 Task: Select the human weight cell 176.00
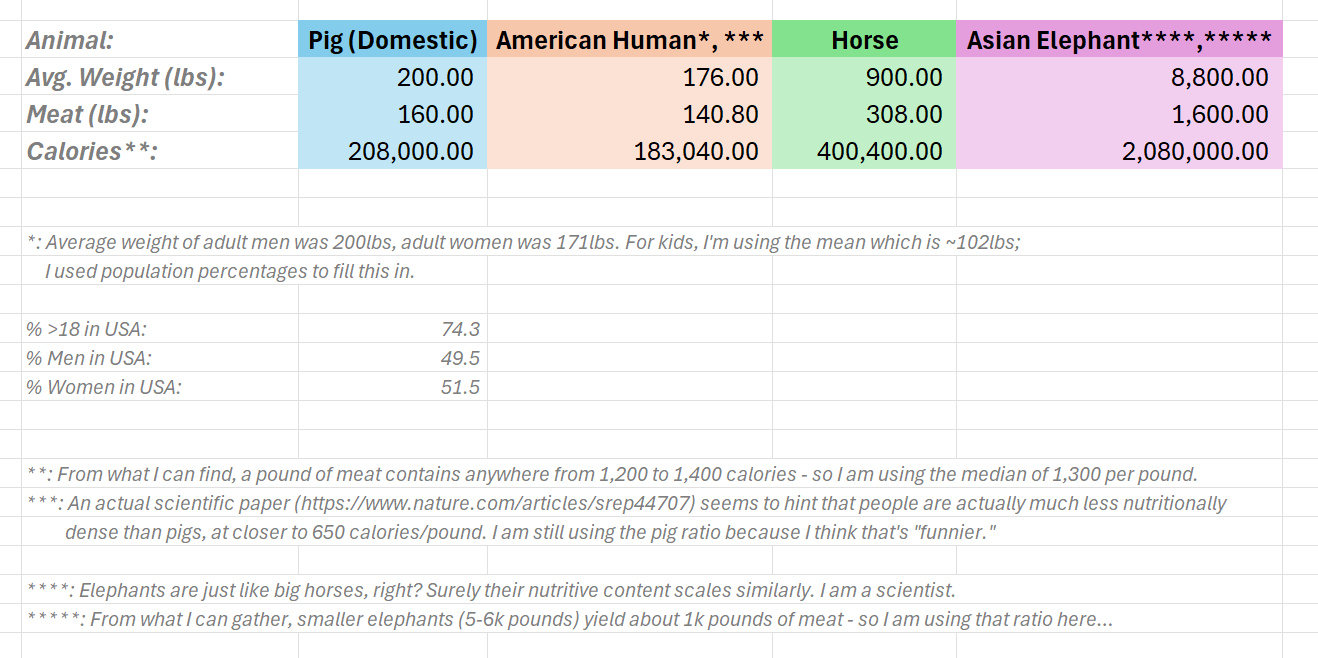pyautogui.click(x=630, y=77)
